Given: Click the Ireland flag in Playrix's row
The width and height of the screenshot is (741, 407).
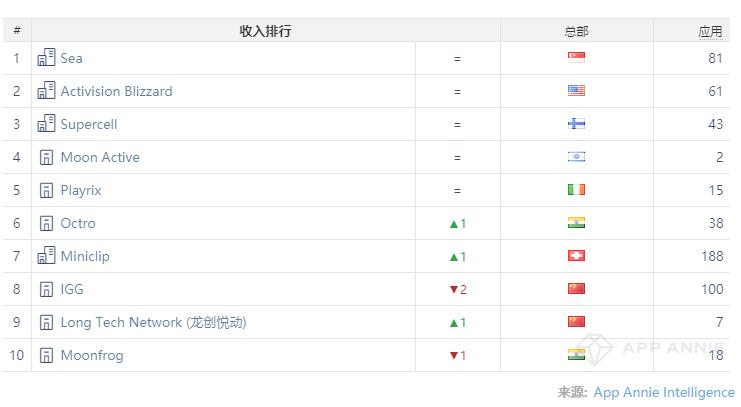Looking at the screenshot, I should (576, 189).
